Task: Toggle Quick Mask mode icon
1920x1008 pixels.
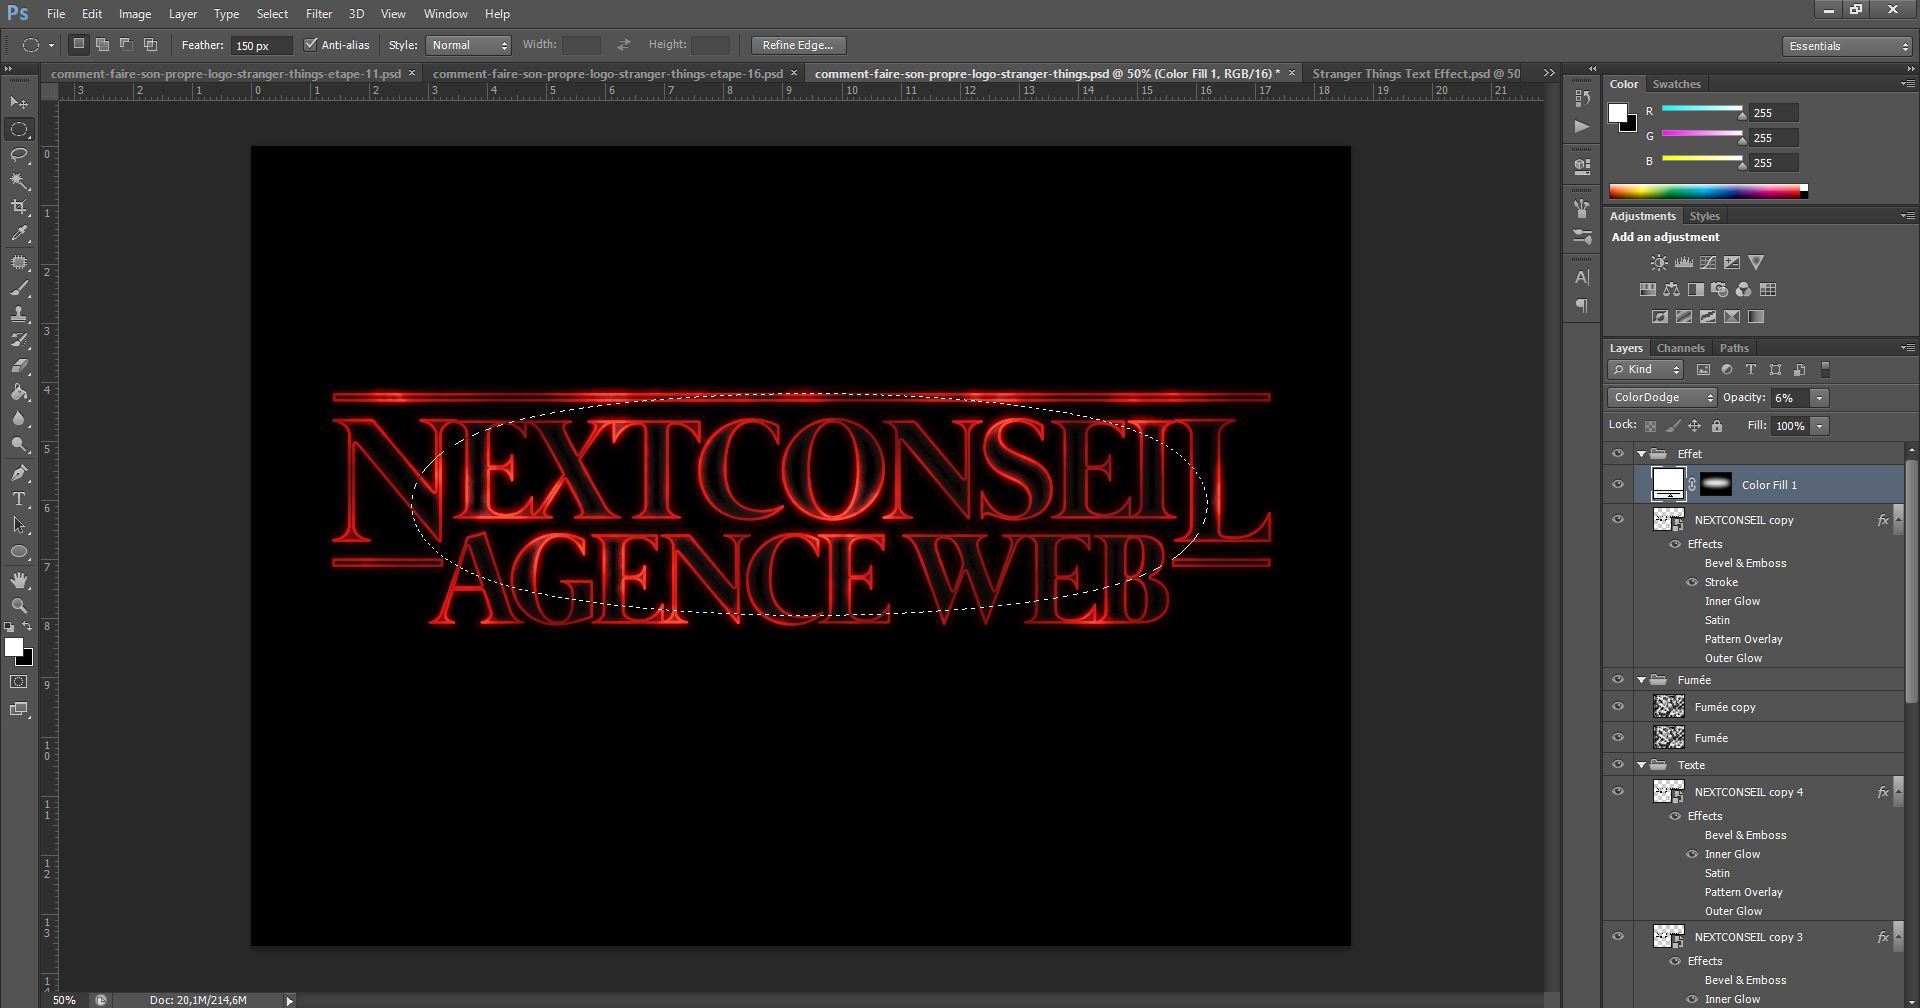Action: coord(19,682)
